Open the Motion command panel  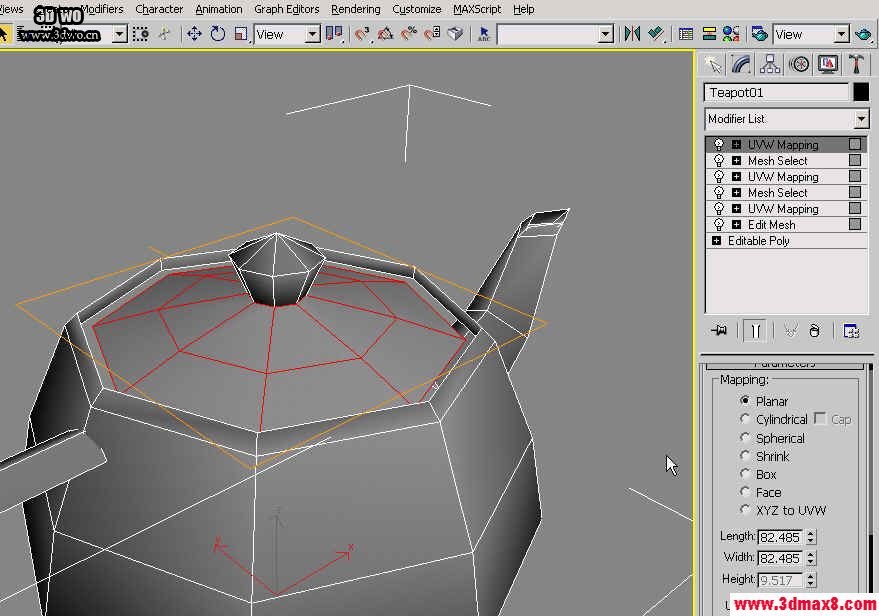(x=799, y=64)
